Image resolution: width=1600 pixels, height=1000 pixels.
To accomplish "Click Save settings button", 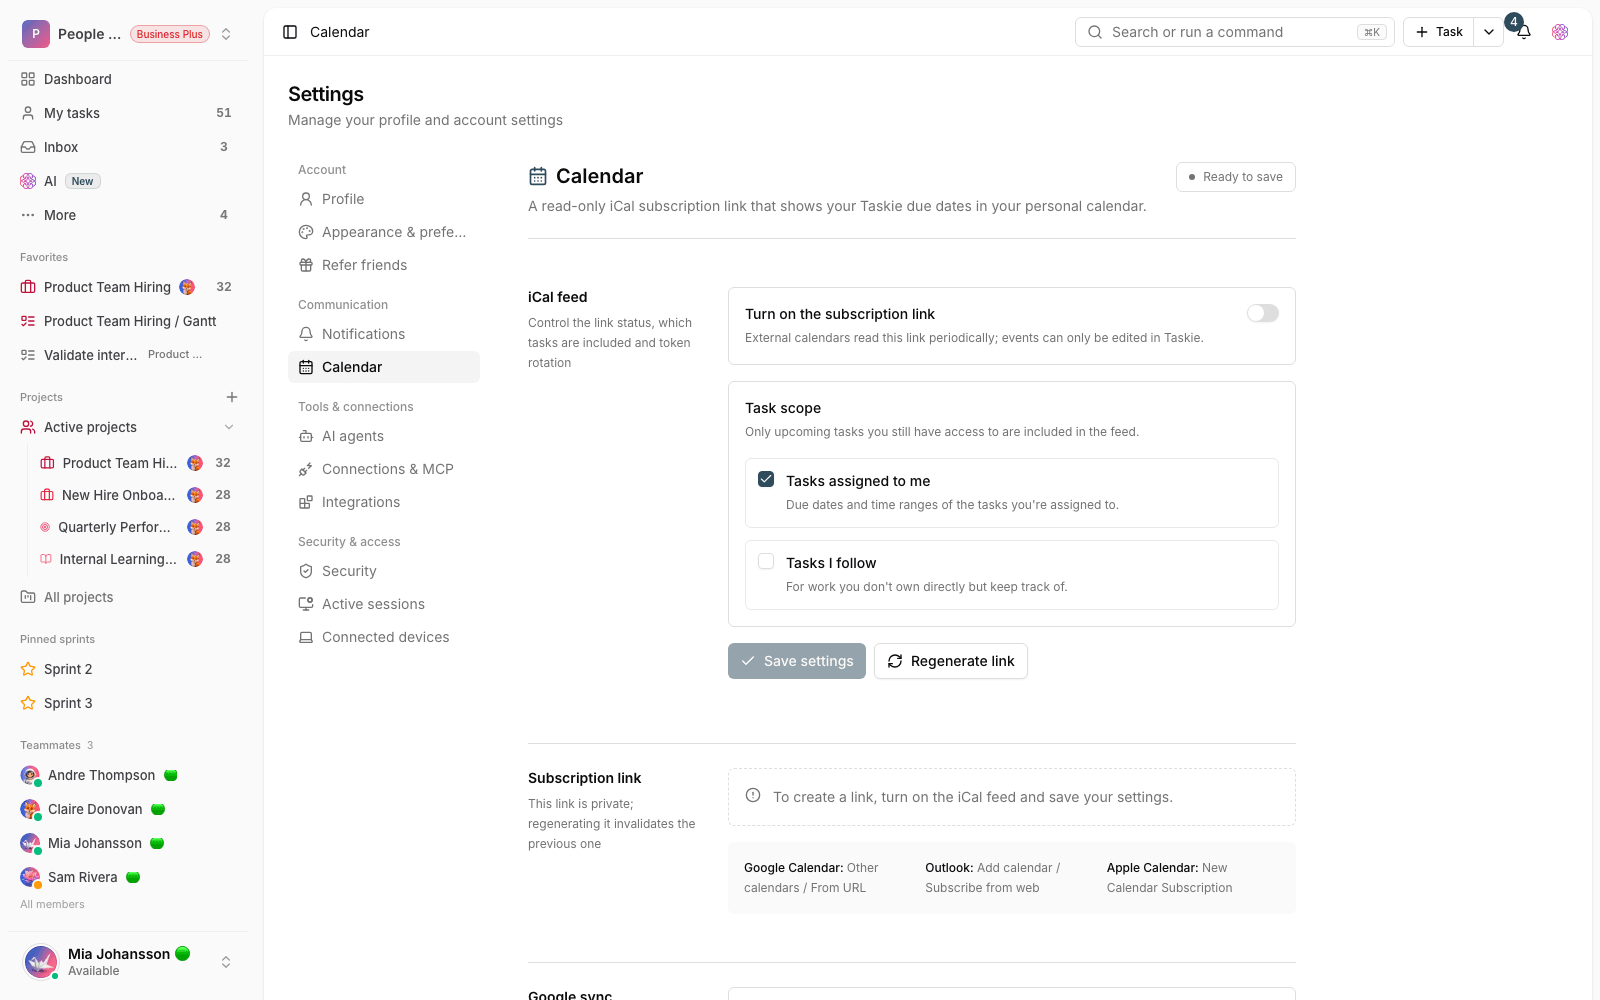I will [797, 661].
